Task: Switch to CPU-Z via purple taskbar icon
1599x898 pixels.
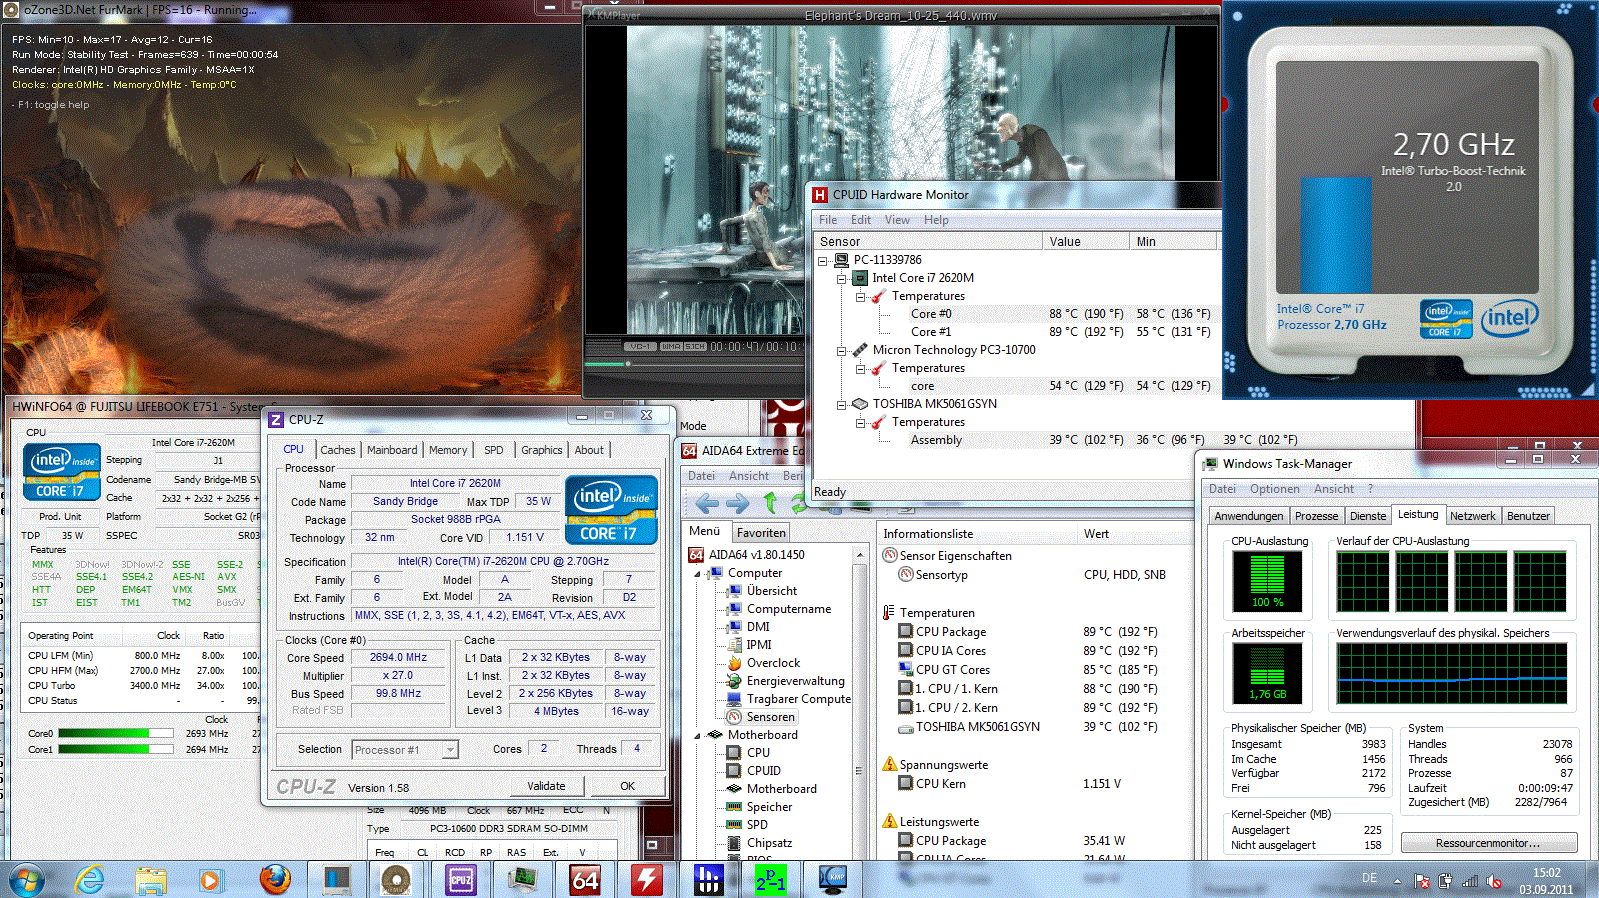Action: click(460, 880)
